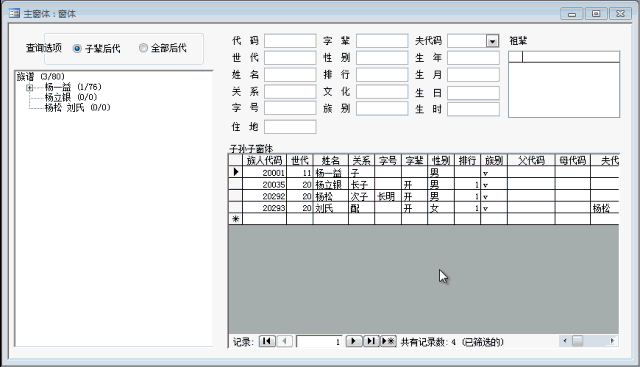Click the 字辈 input field at top
The height and width of the screenshot is (367, 640).
(382, 41)
